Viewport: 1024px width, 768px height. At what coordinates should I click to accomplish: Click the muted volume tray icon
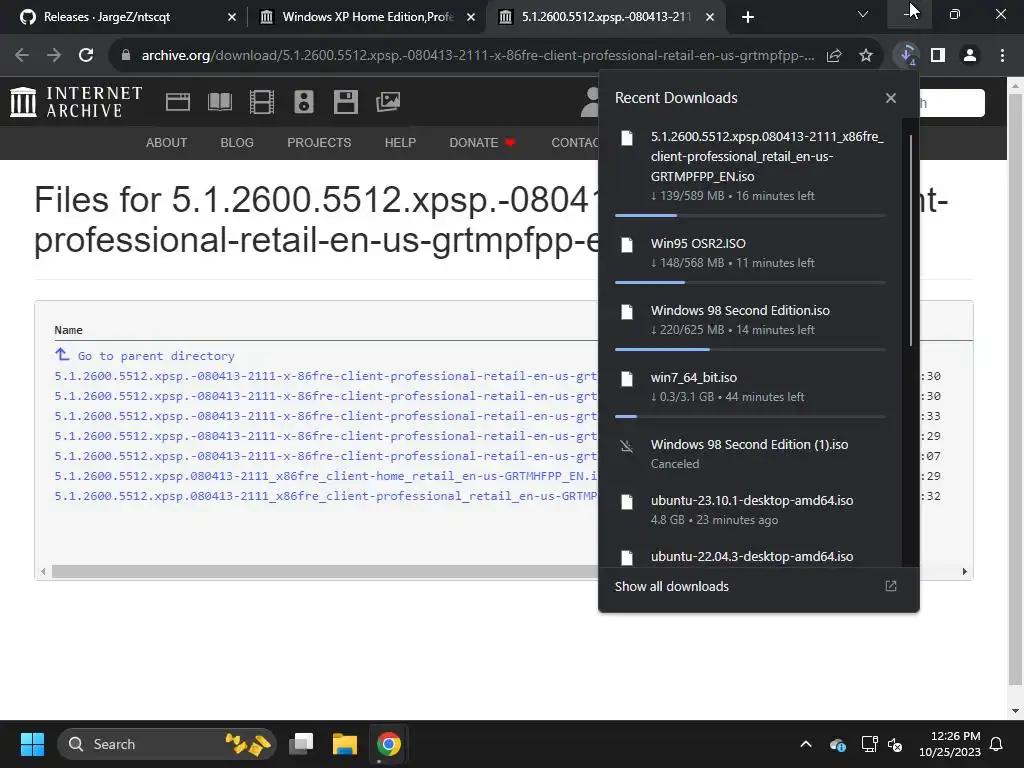[x=895, y=744]
